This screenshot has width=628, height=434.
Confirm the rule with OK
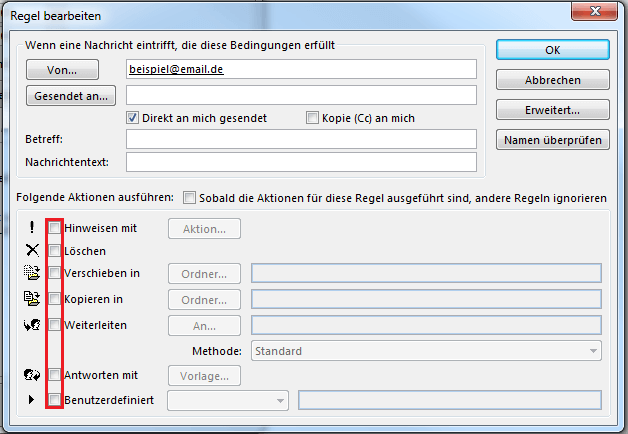pos(553,50)
